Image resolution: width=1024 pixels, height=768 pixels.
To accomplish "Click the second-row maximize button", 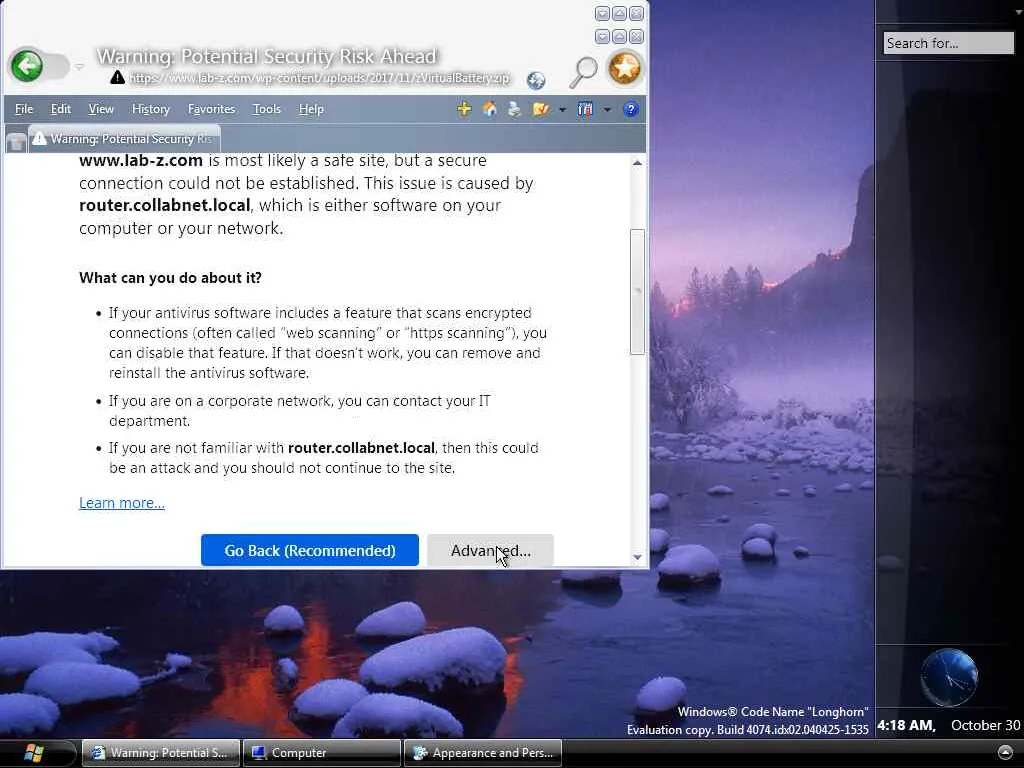I will [x=619, y=36].
